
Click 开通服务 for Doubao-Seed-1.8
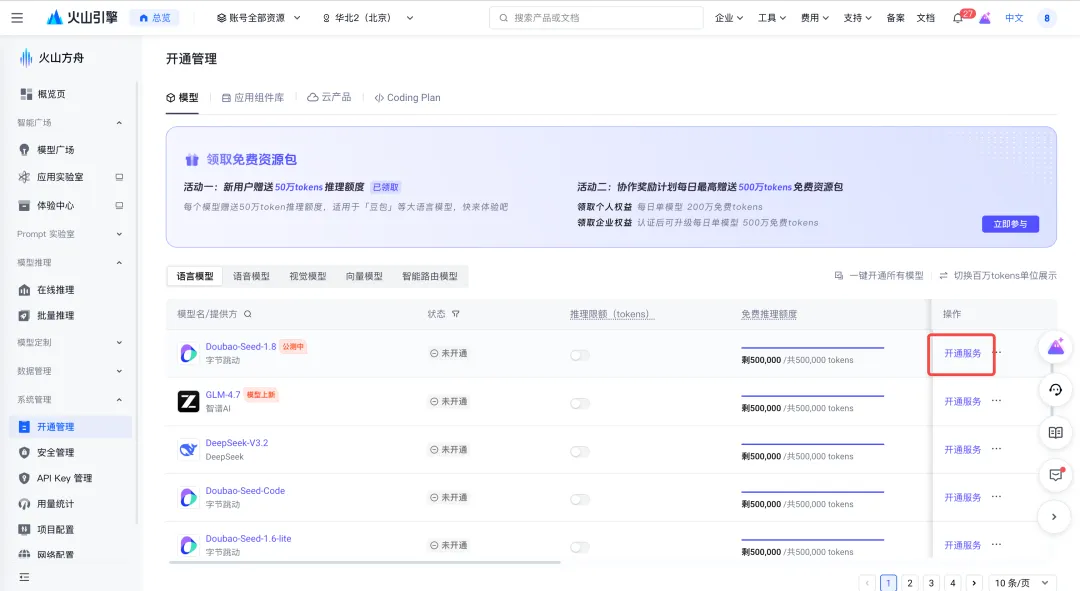tap(962, 353)
